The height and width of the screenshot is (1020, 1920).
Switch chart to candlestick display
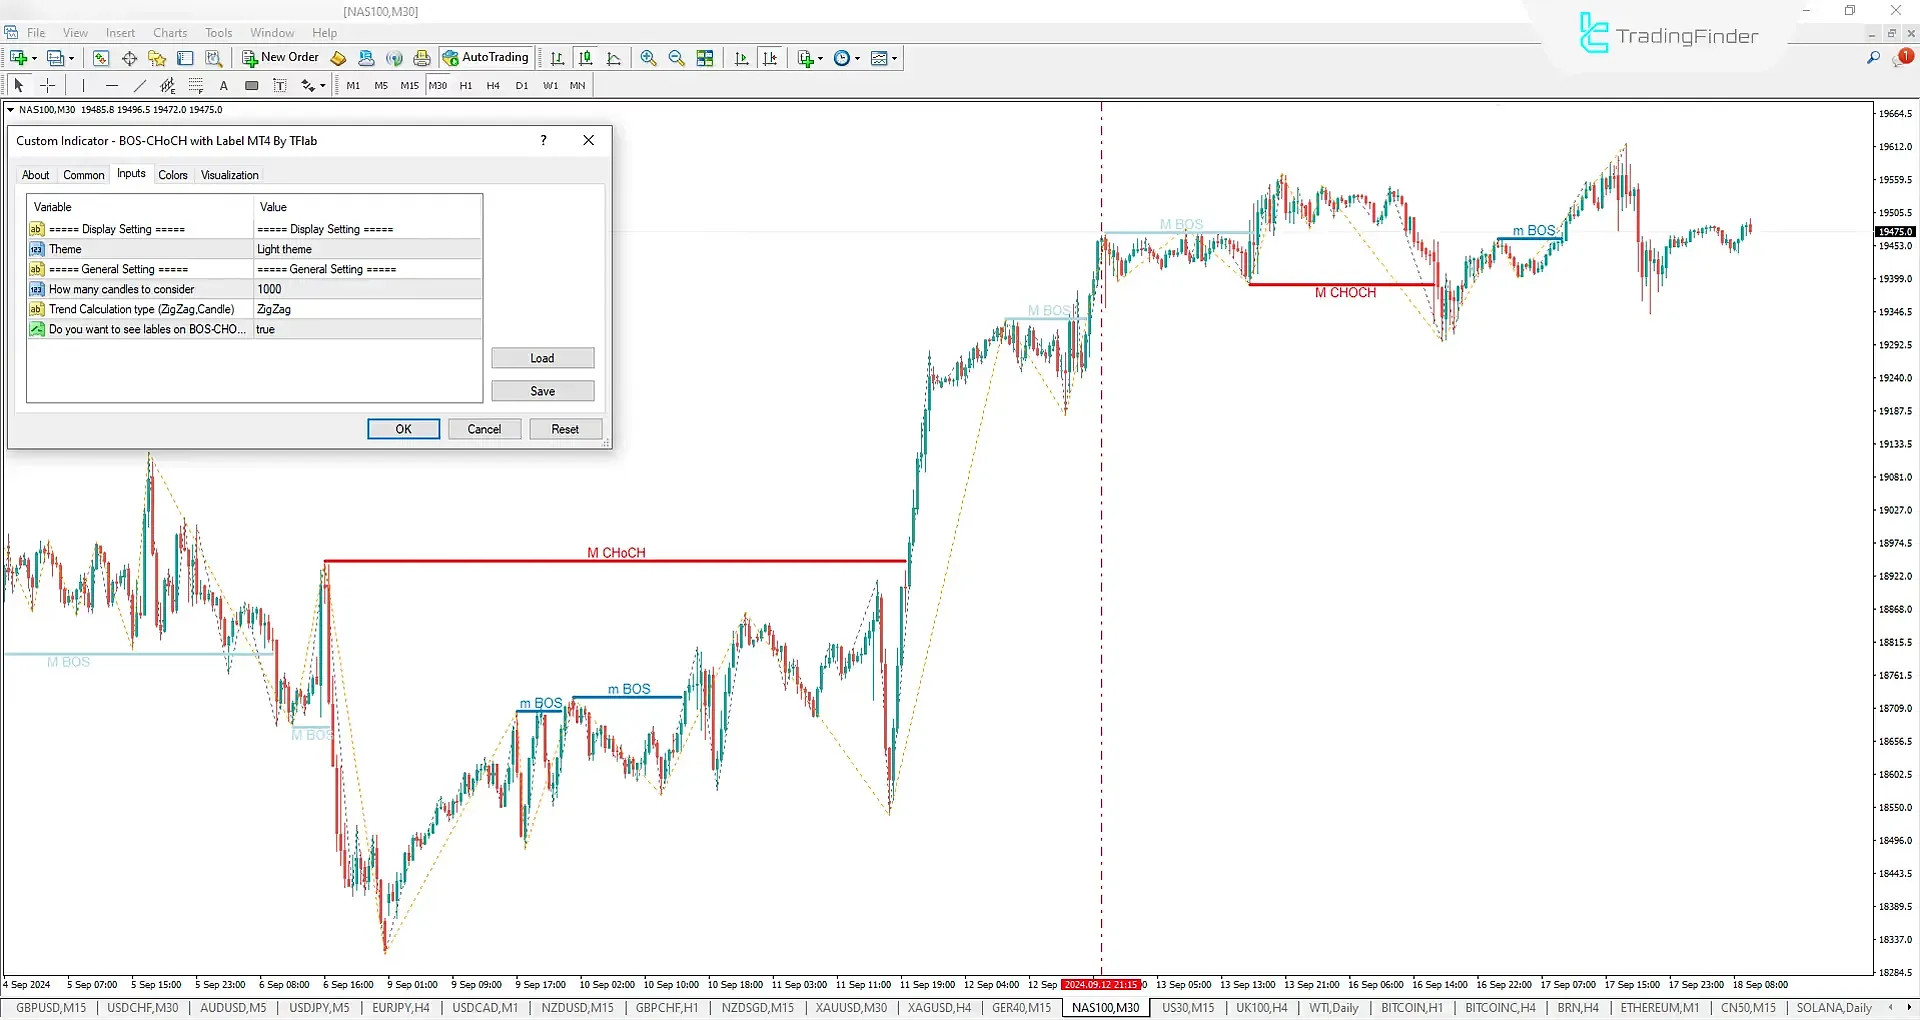585,58
